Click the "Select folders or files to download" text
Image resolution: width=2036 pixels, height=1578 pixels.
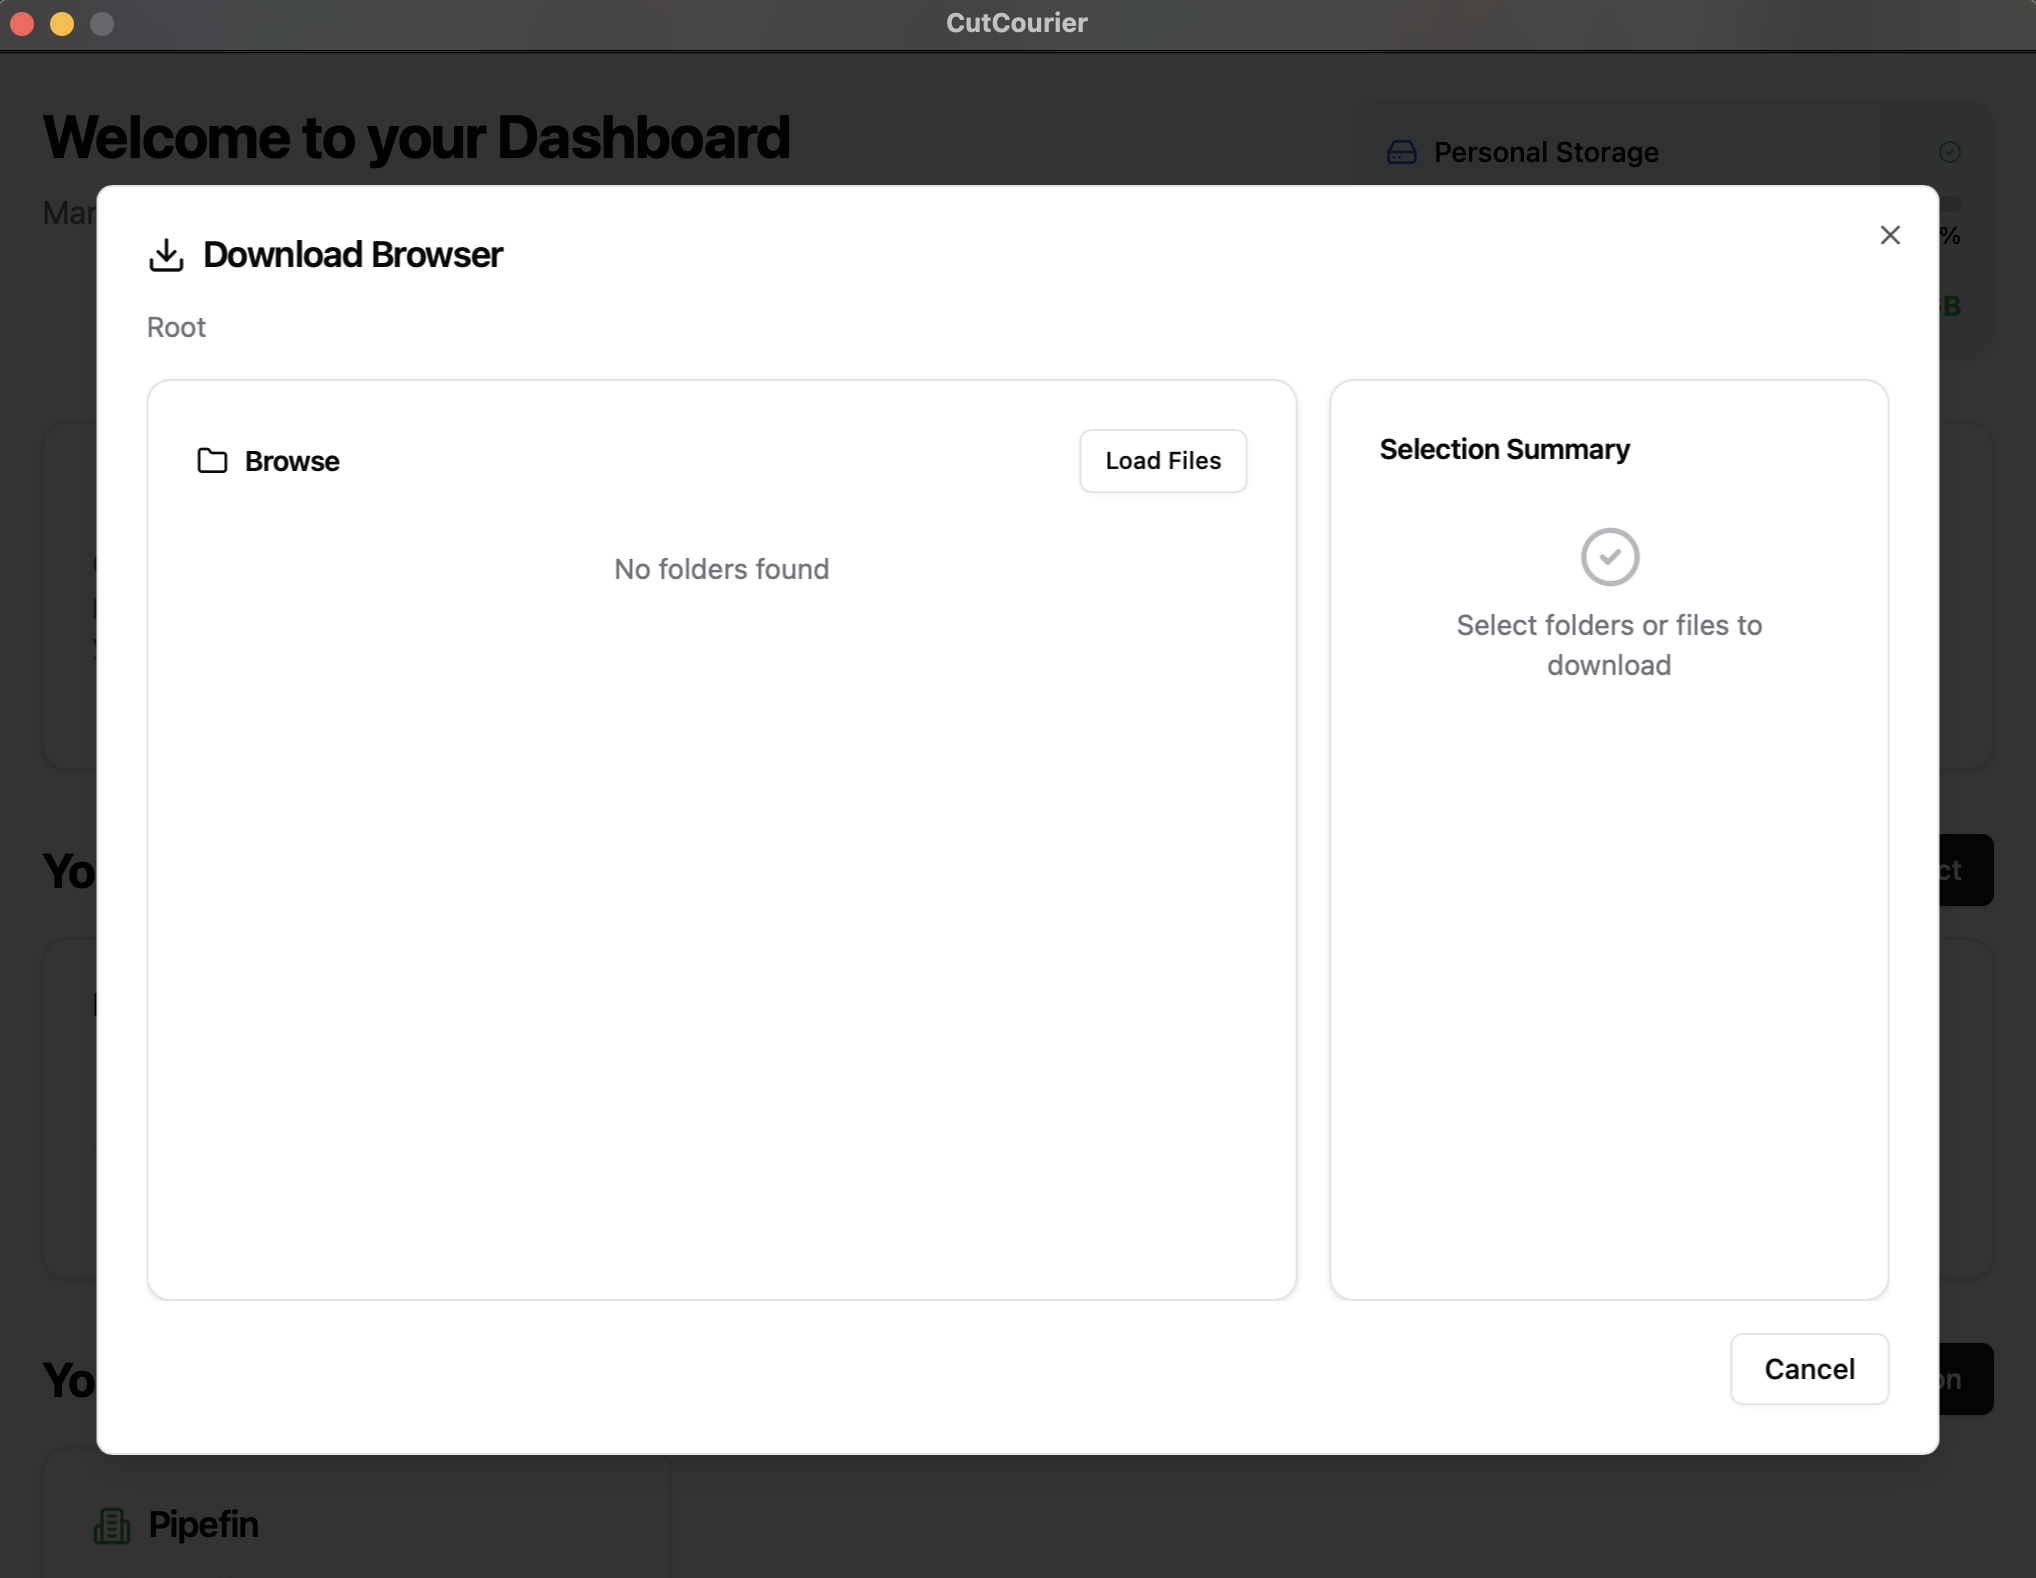pos(1609,645)
